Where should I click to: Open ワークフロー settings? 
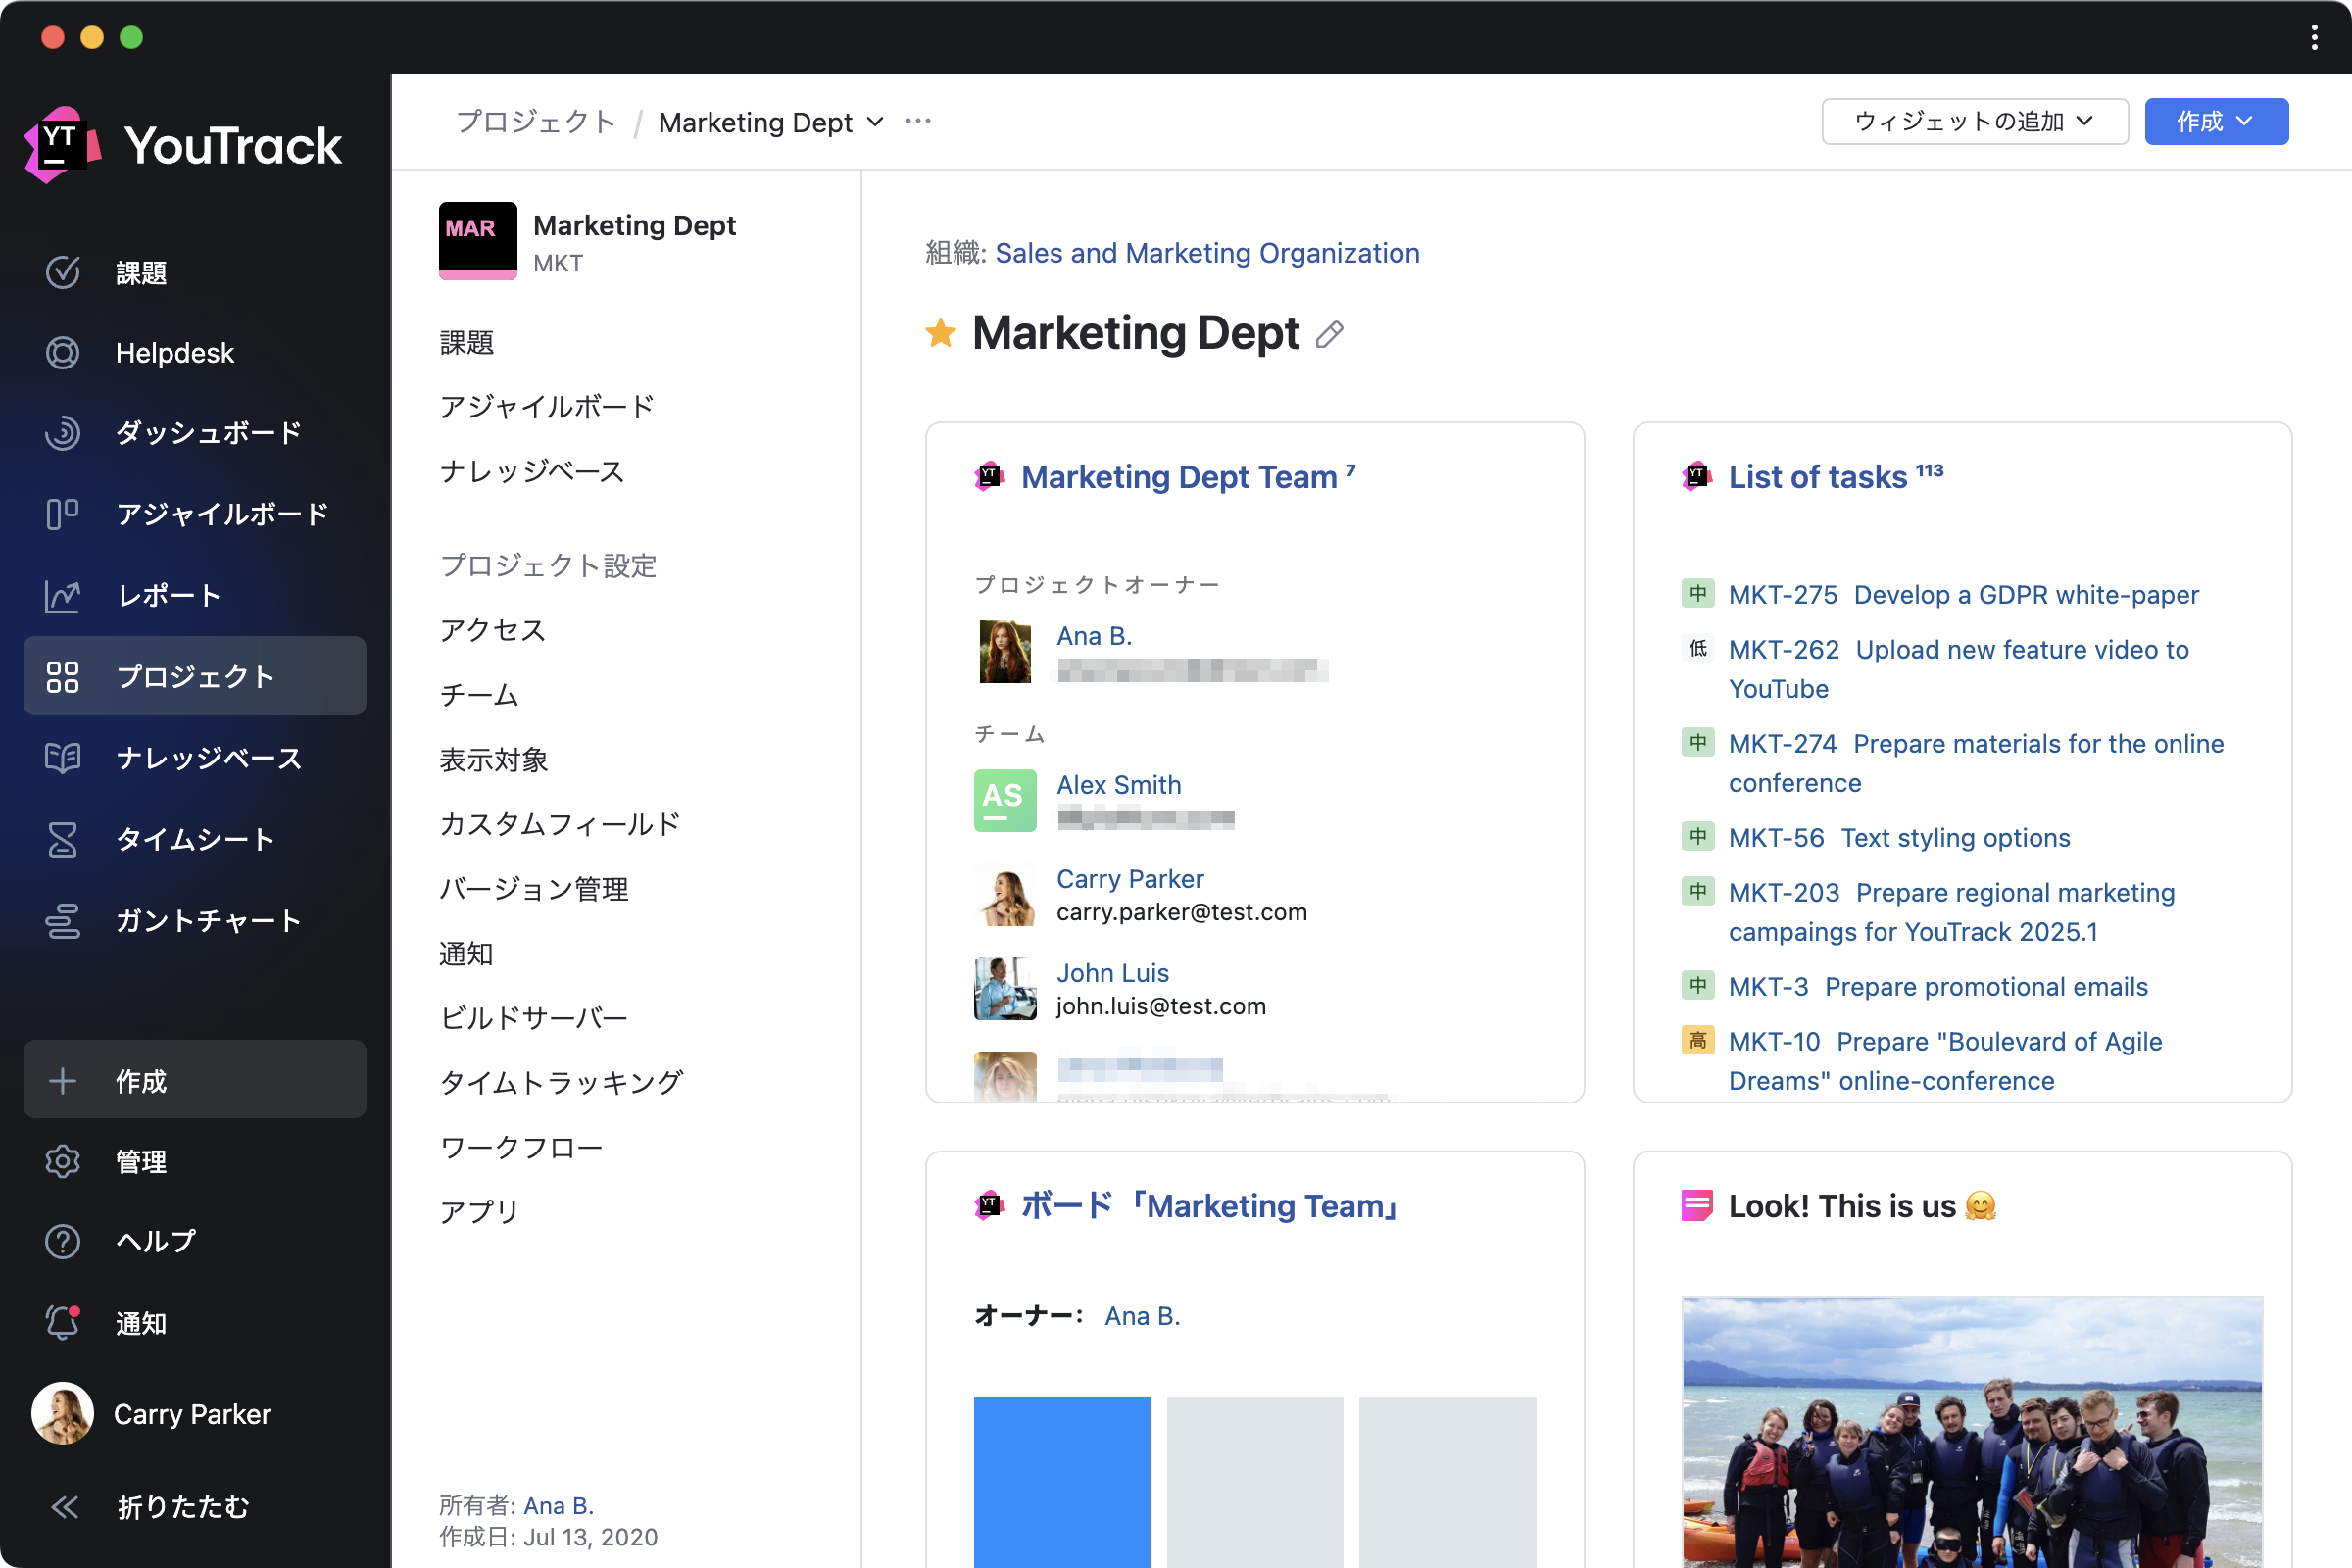[x=521, y=1146]
